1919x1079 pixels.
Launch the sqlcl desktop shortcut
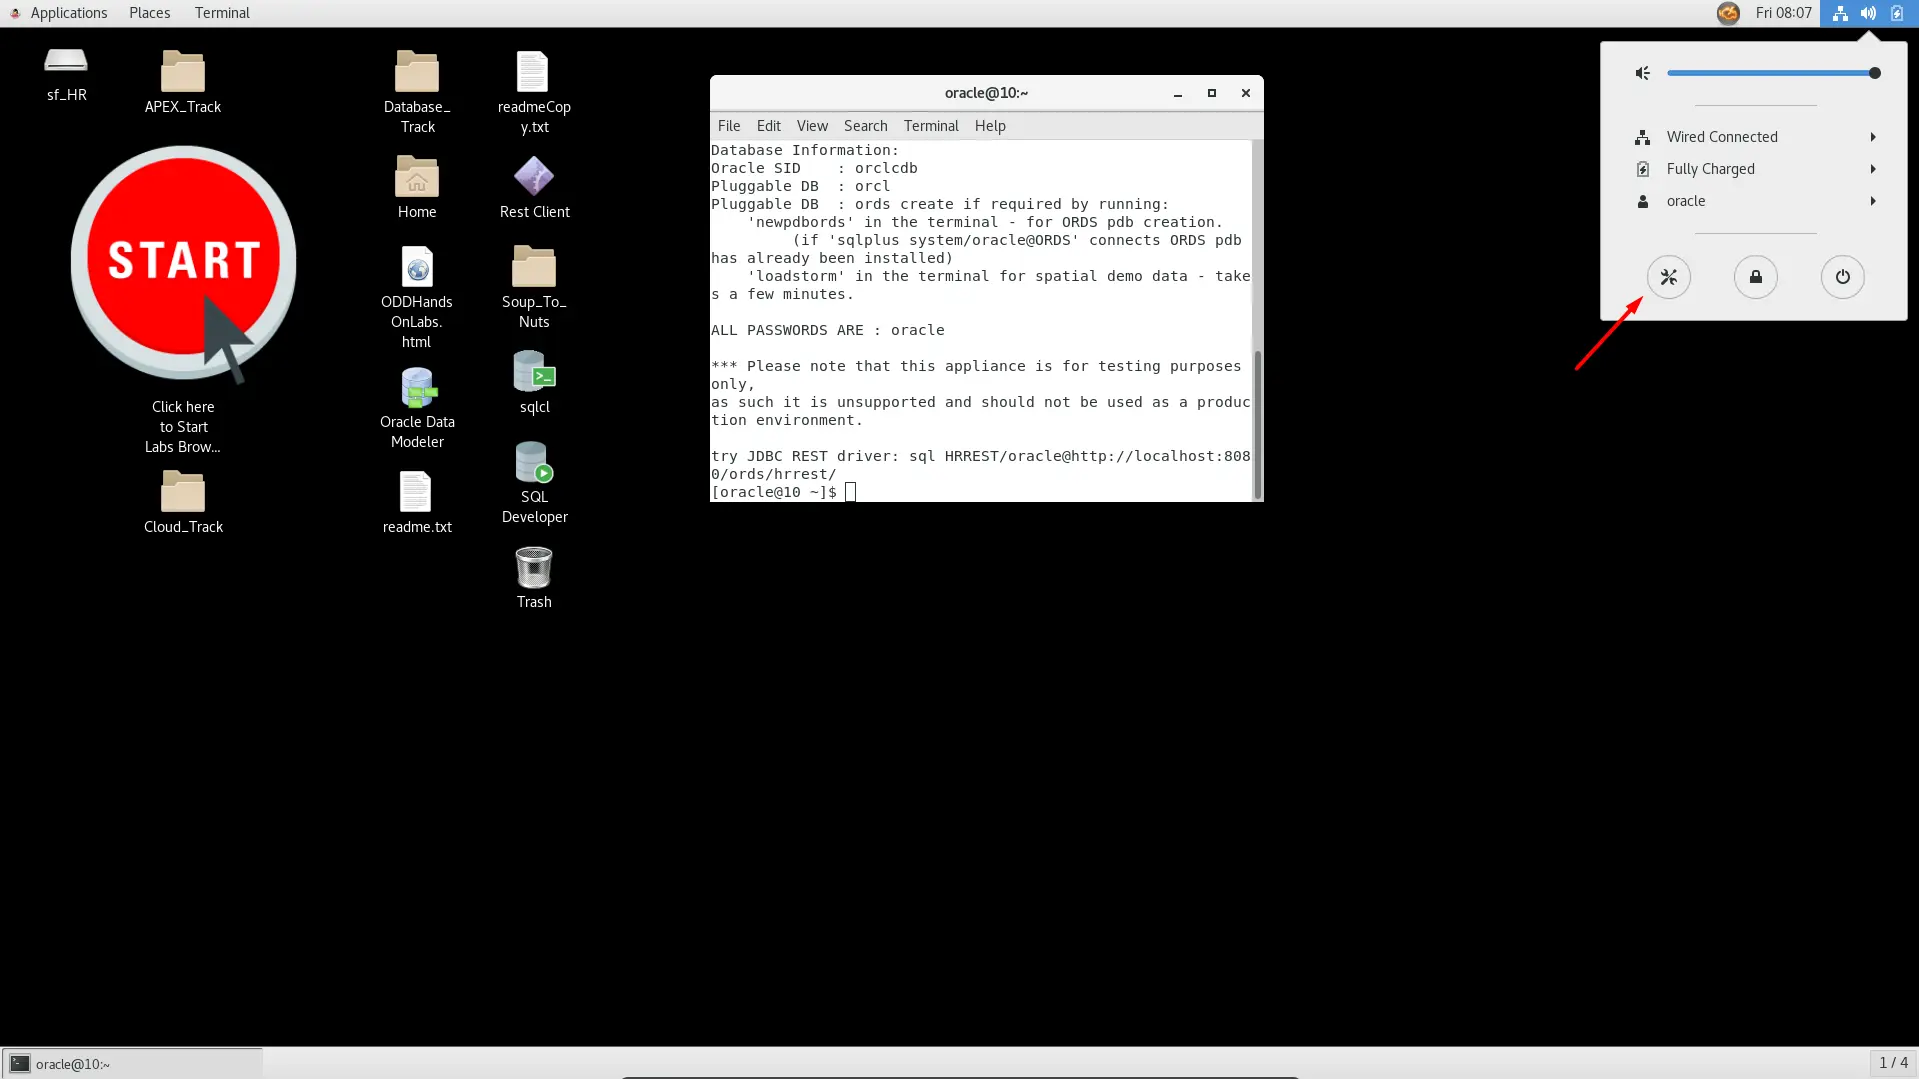[x=533, y=372]
